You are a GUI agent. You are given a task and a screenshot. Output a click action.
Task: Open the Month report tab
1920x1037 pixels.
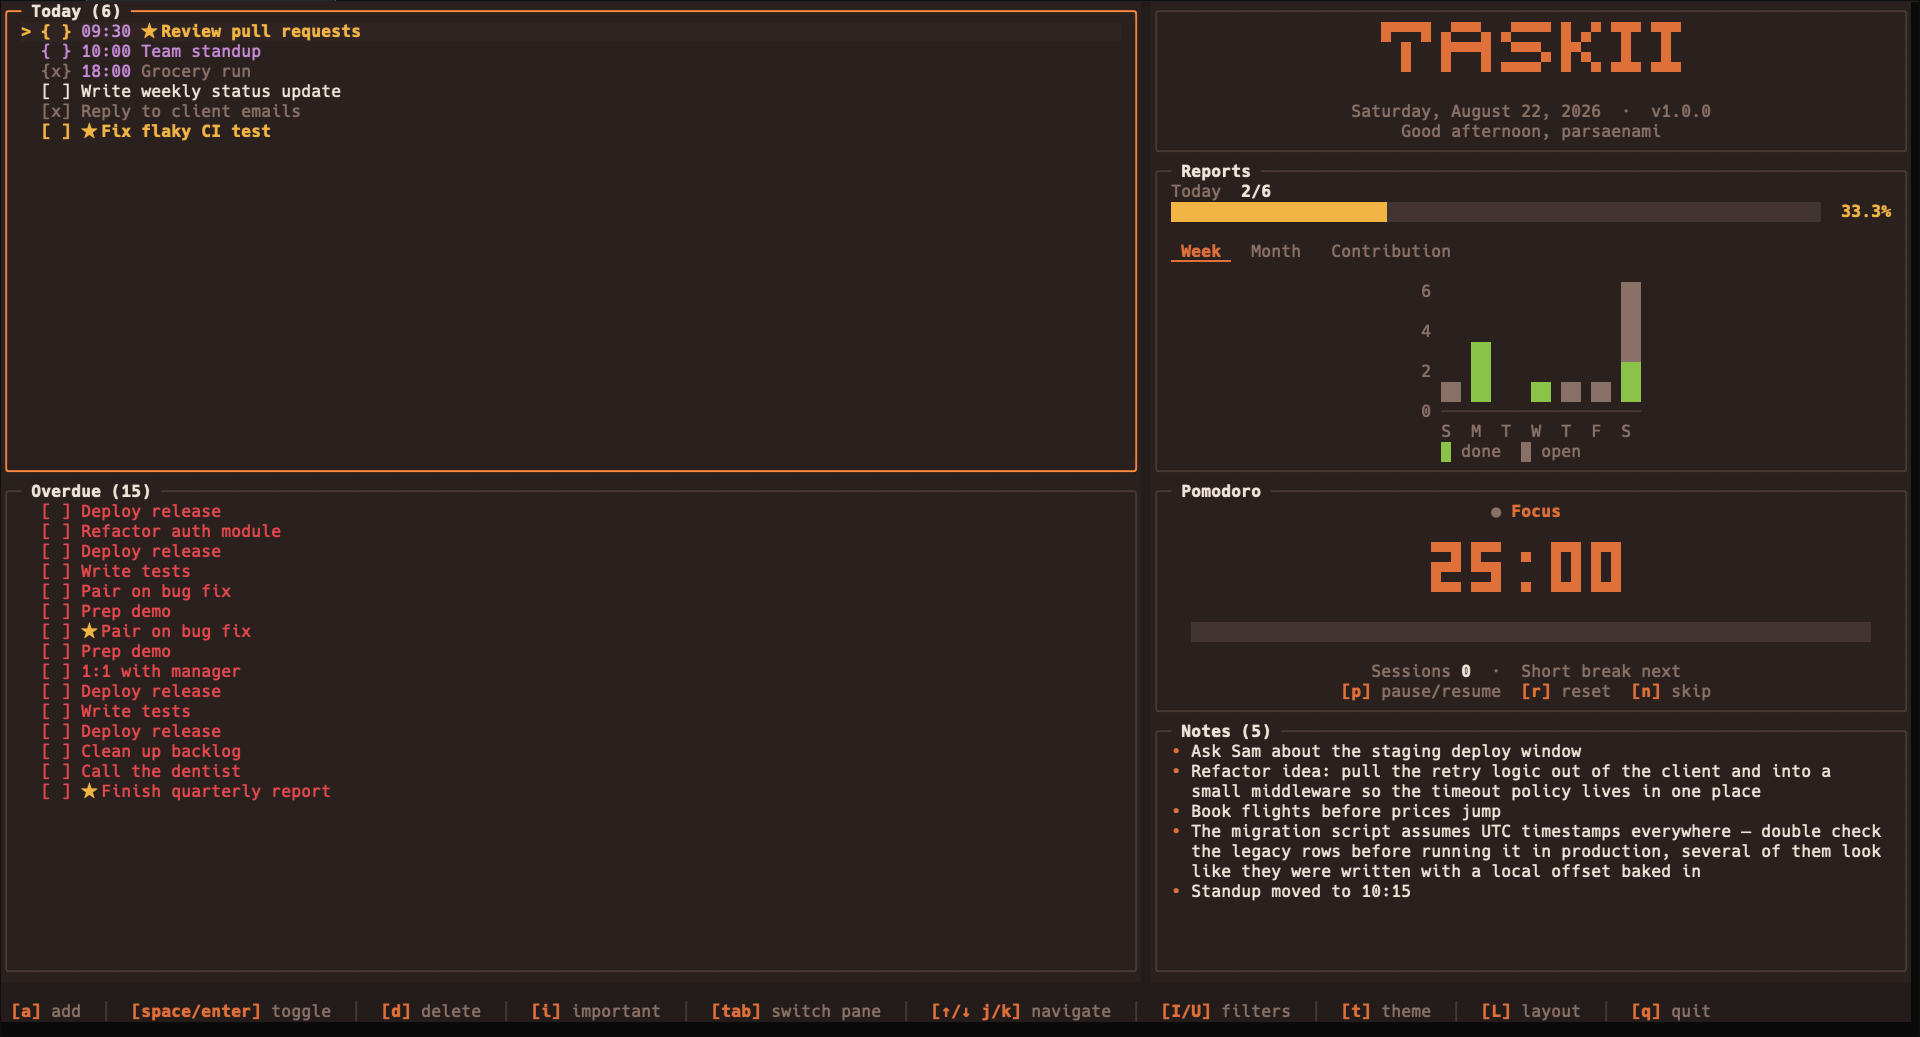tap(1275, 251)
